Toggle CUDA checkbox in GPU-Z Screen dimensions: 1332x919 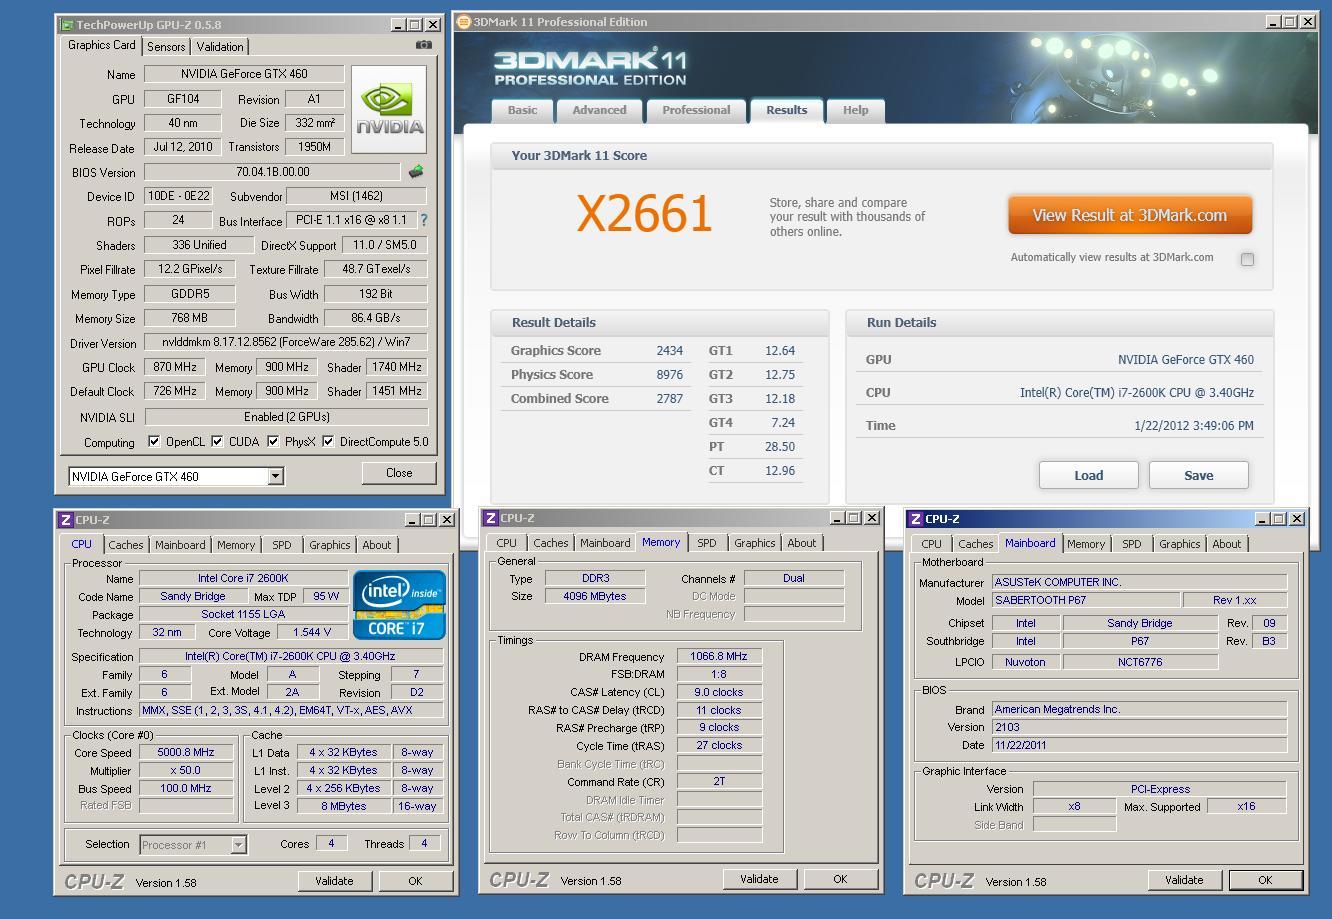217,441
